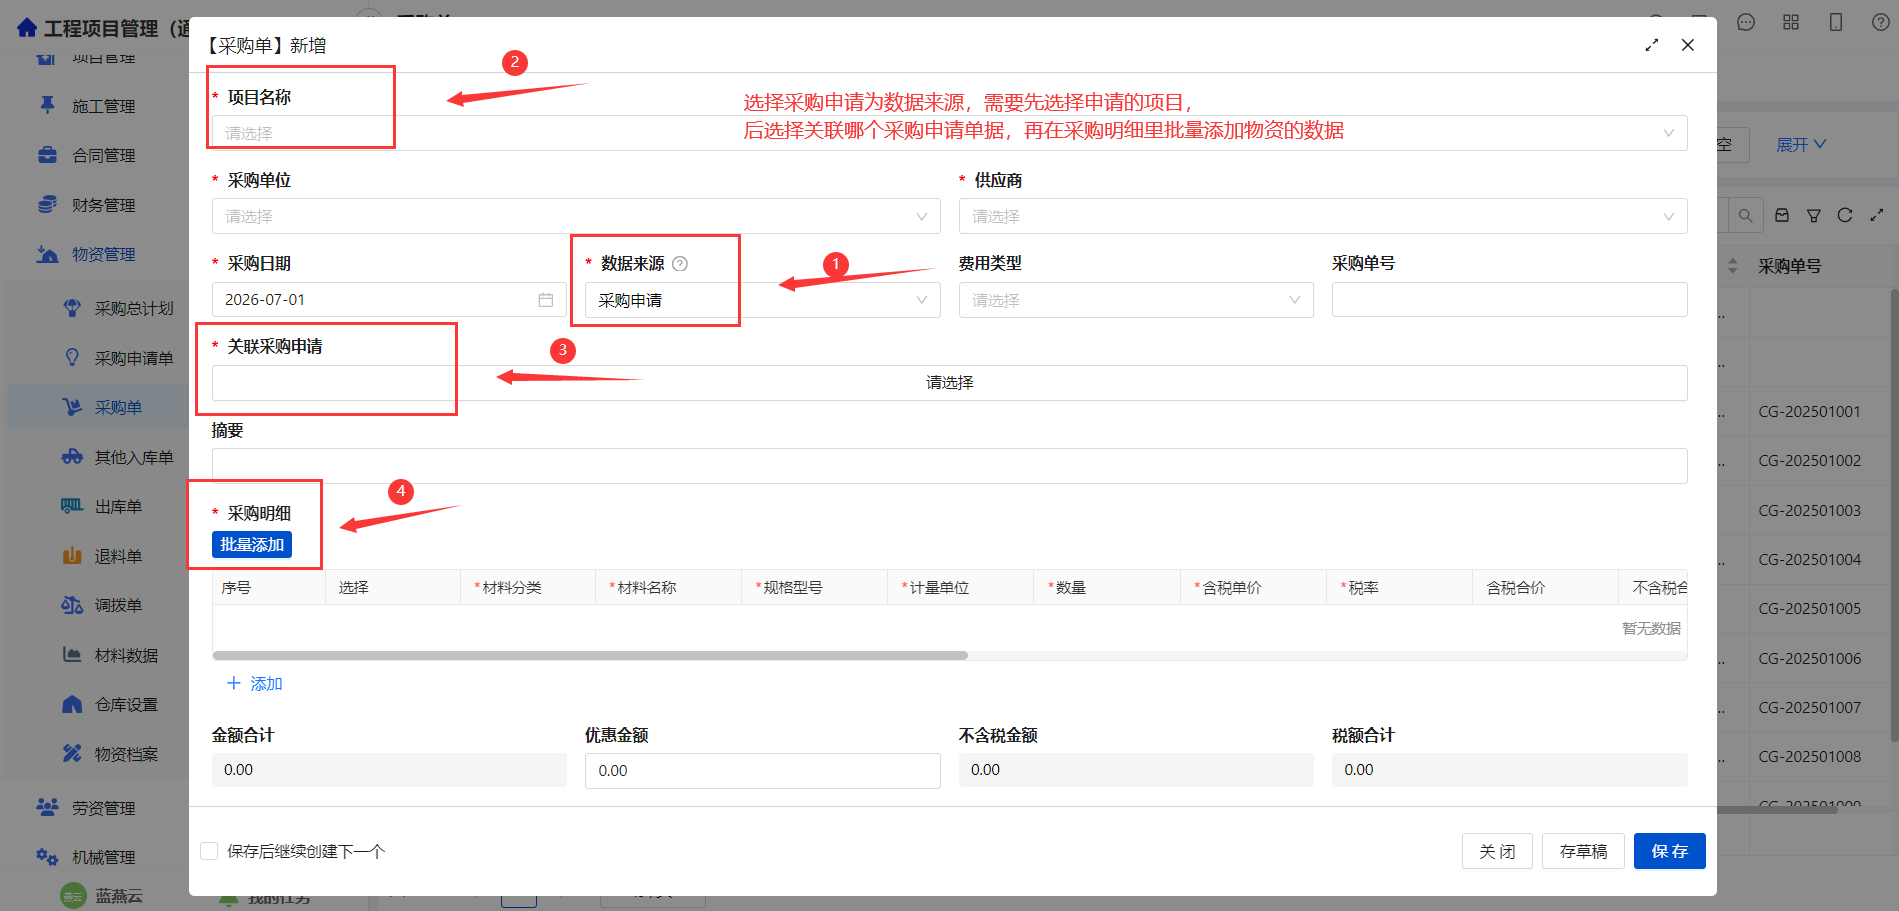Click the 保存 button
This screenshot has width=1899, height=911.
(x=1669, y=851)
